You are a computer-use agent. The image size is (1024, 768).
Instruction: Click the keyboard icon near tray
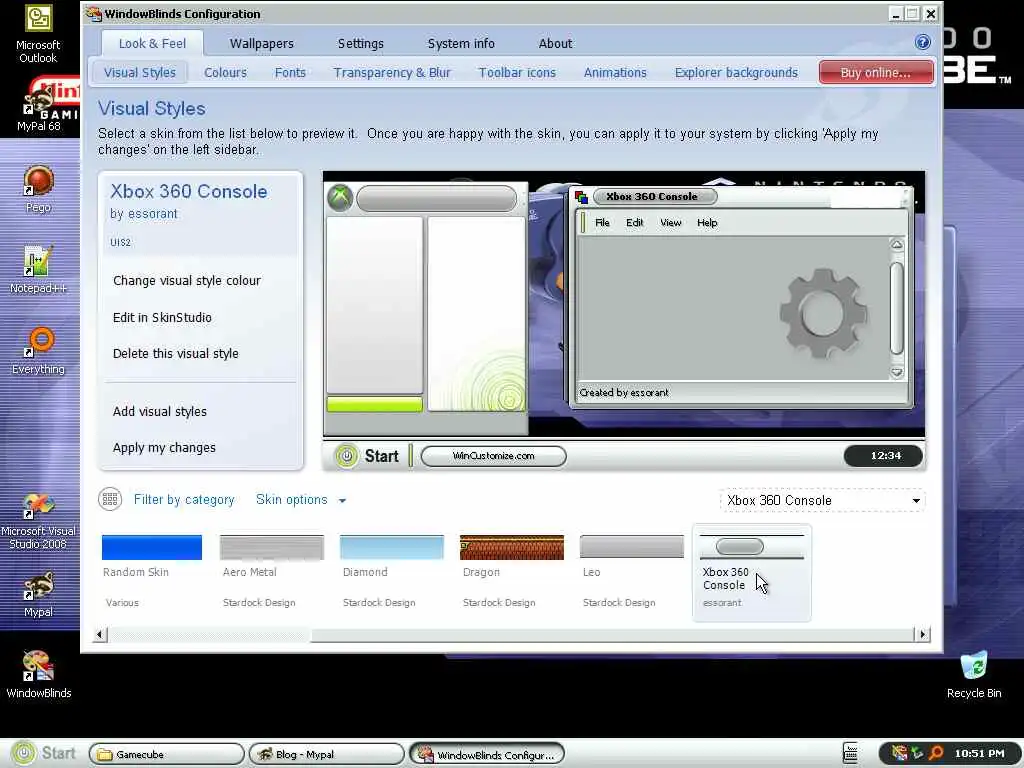(x=850, y=754)
